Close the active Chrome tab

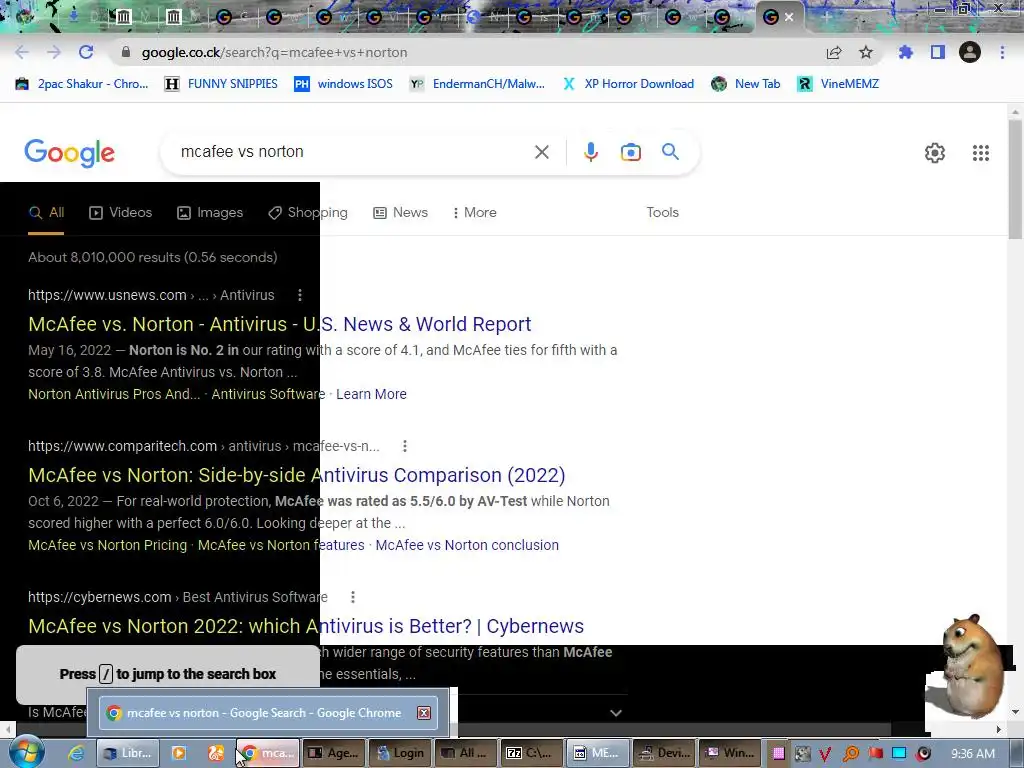789,17
